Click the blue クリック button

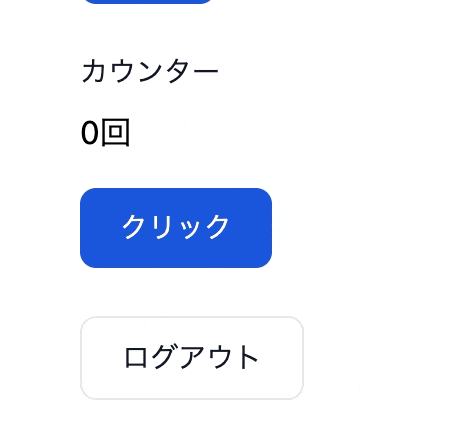point(176,228)
